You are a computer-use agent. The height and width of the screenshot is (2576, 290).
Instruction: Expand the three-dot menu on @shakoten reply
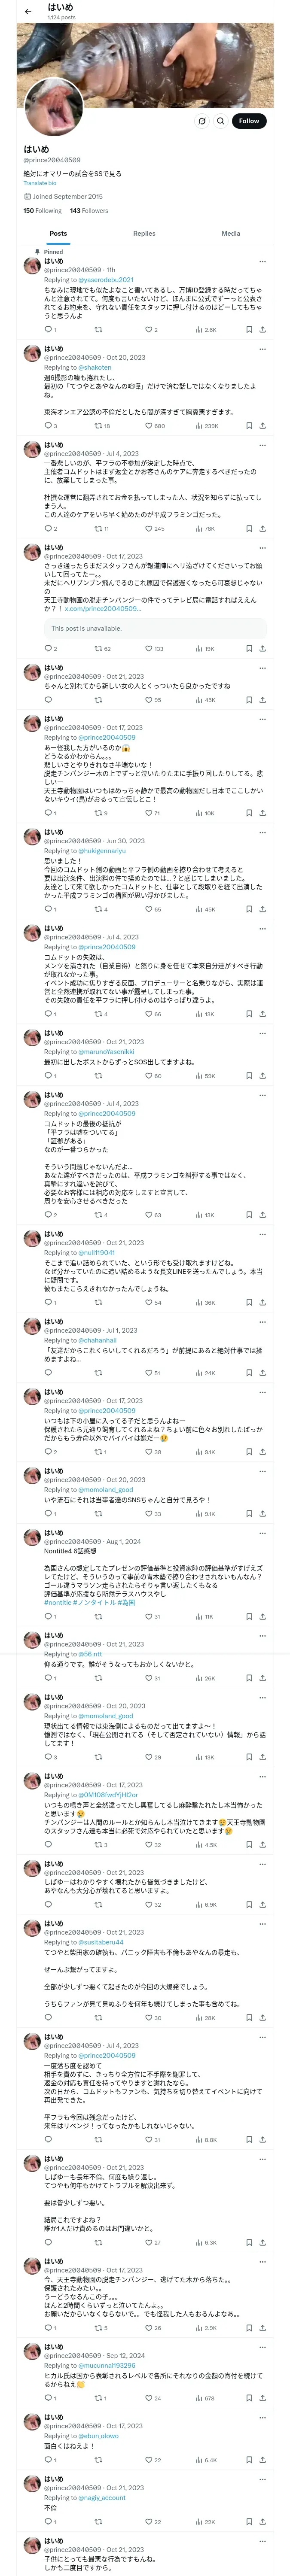coord(263,349)
